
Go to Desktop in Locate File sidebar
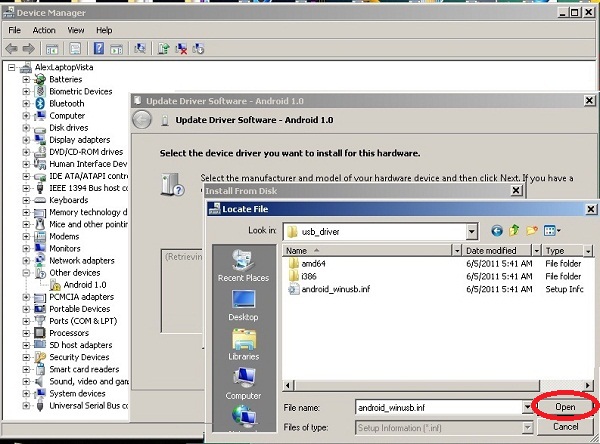243,305
